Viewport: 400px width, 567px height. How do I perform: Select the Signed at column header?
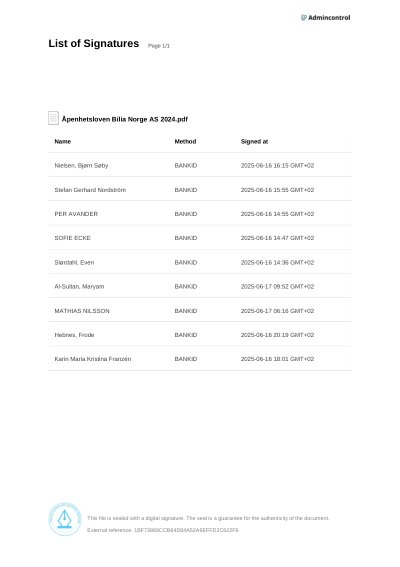point(254,141)
